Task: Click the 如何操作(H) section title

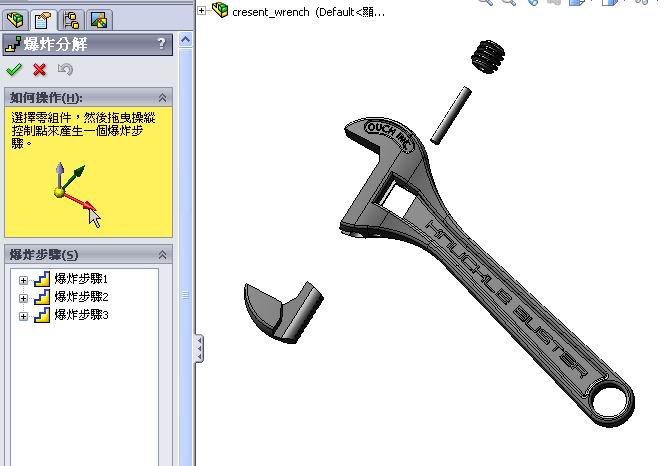Action: [x=46, y=98]
